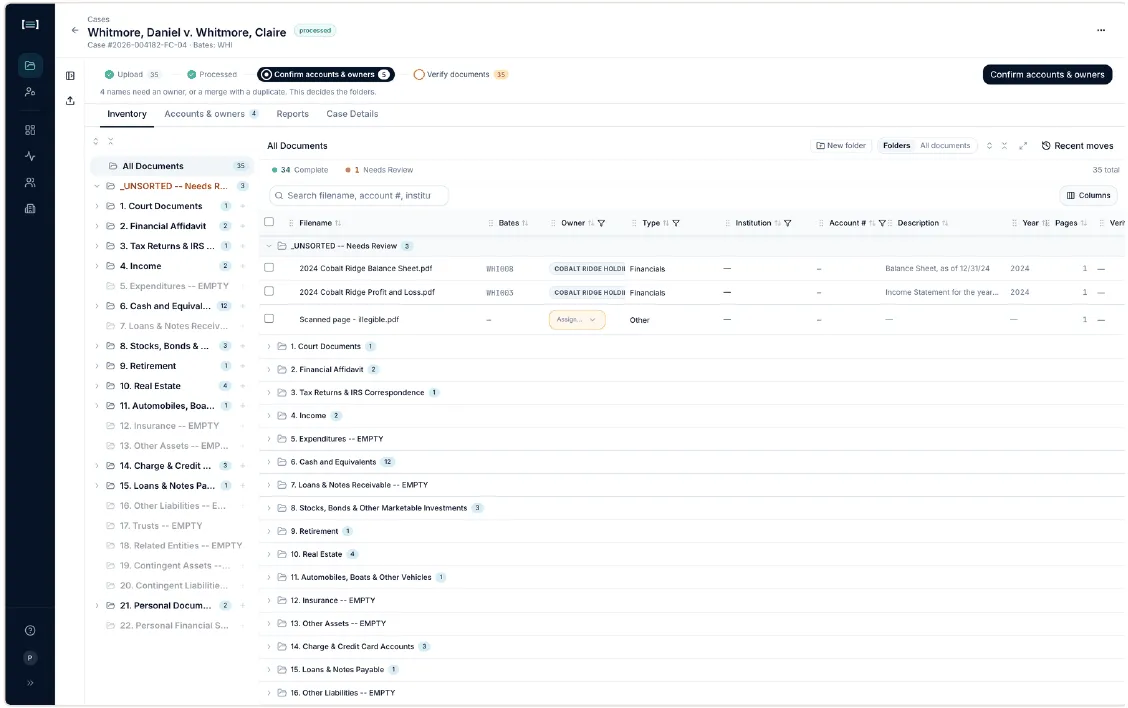Open the dashboard grid icon in sidebar

pyautogui.click(x=29, y=130)
